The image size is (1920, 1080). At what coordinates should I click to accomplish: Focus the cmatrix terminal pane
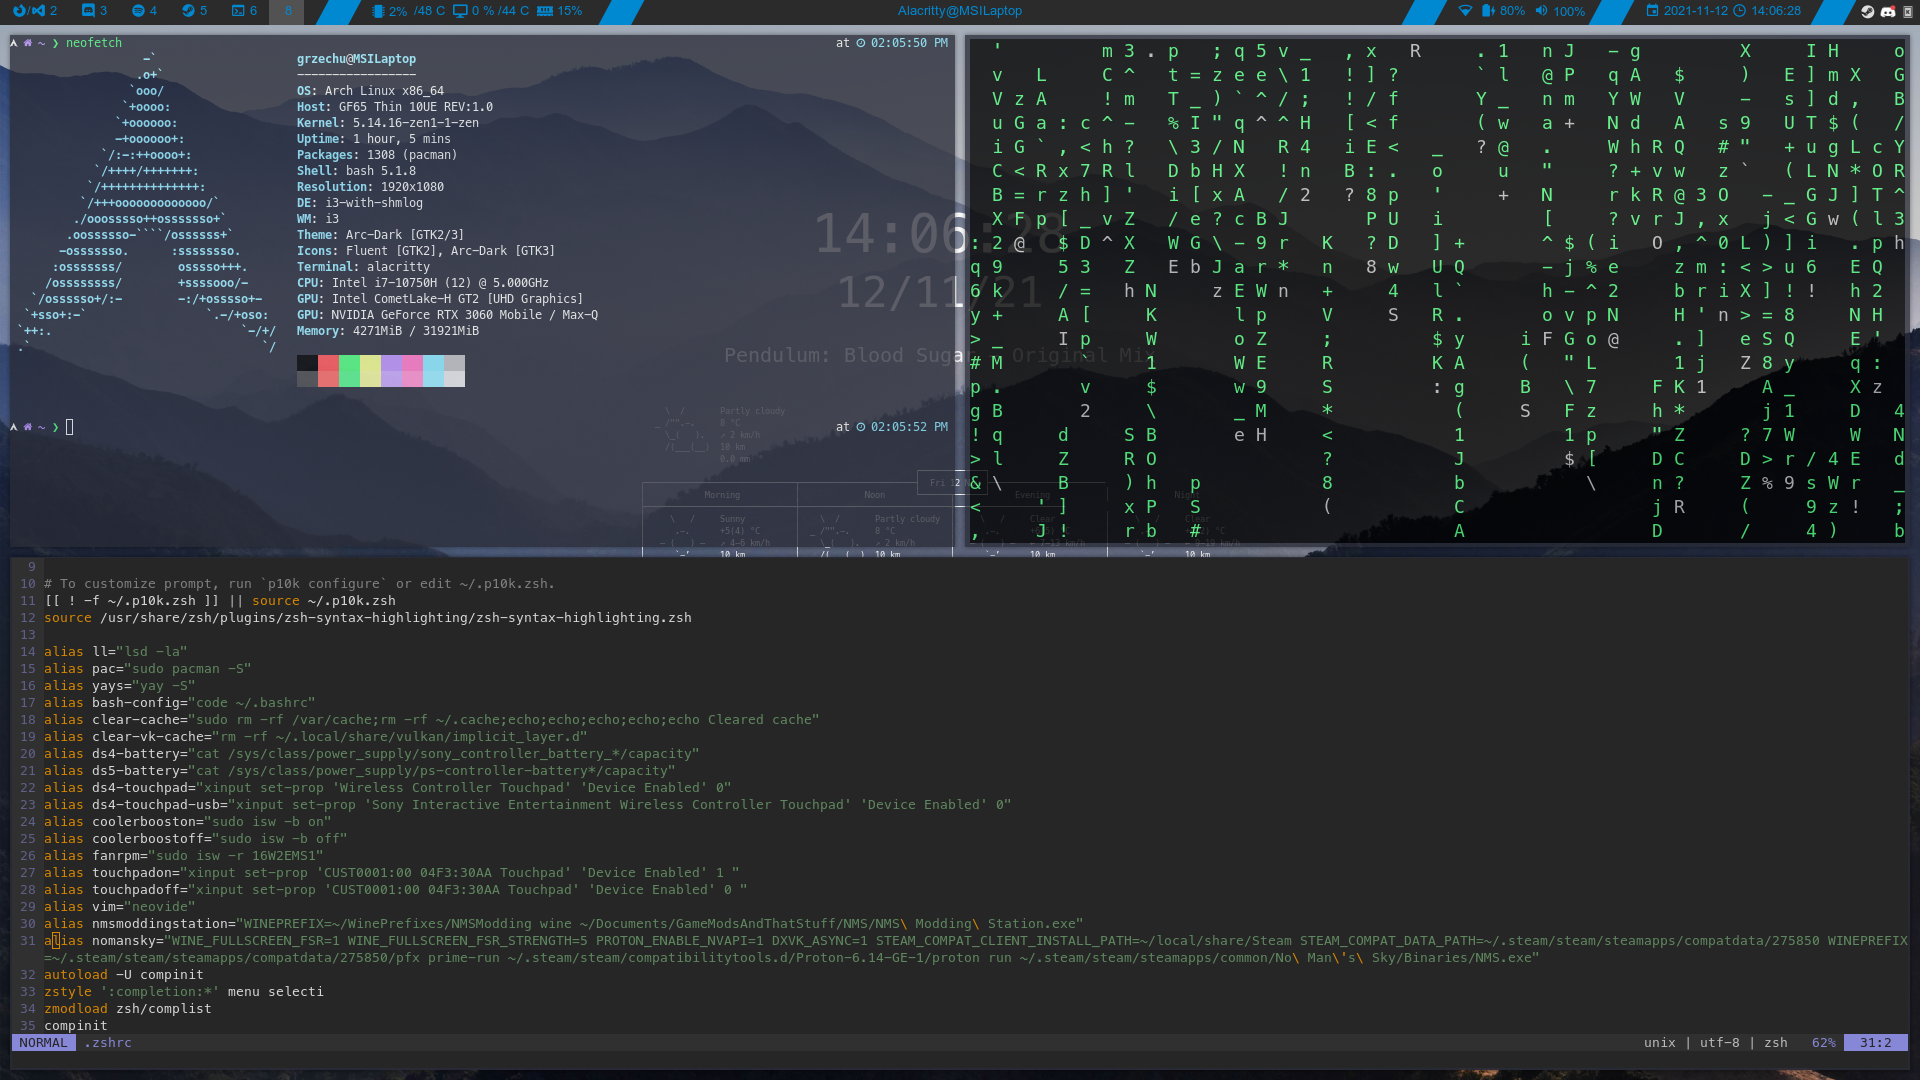point(1435,290)
